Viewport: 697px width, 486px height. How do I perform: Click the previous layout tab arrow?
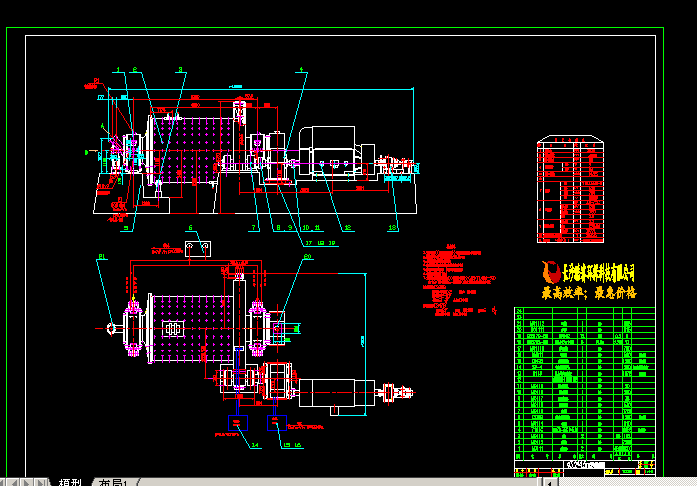(x=15, y=482)
